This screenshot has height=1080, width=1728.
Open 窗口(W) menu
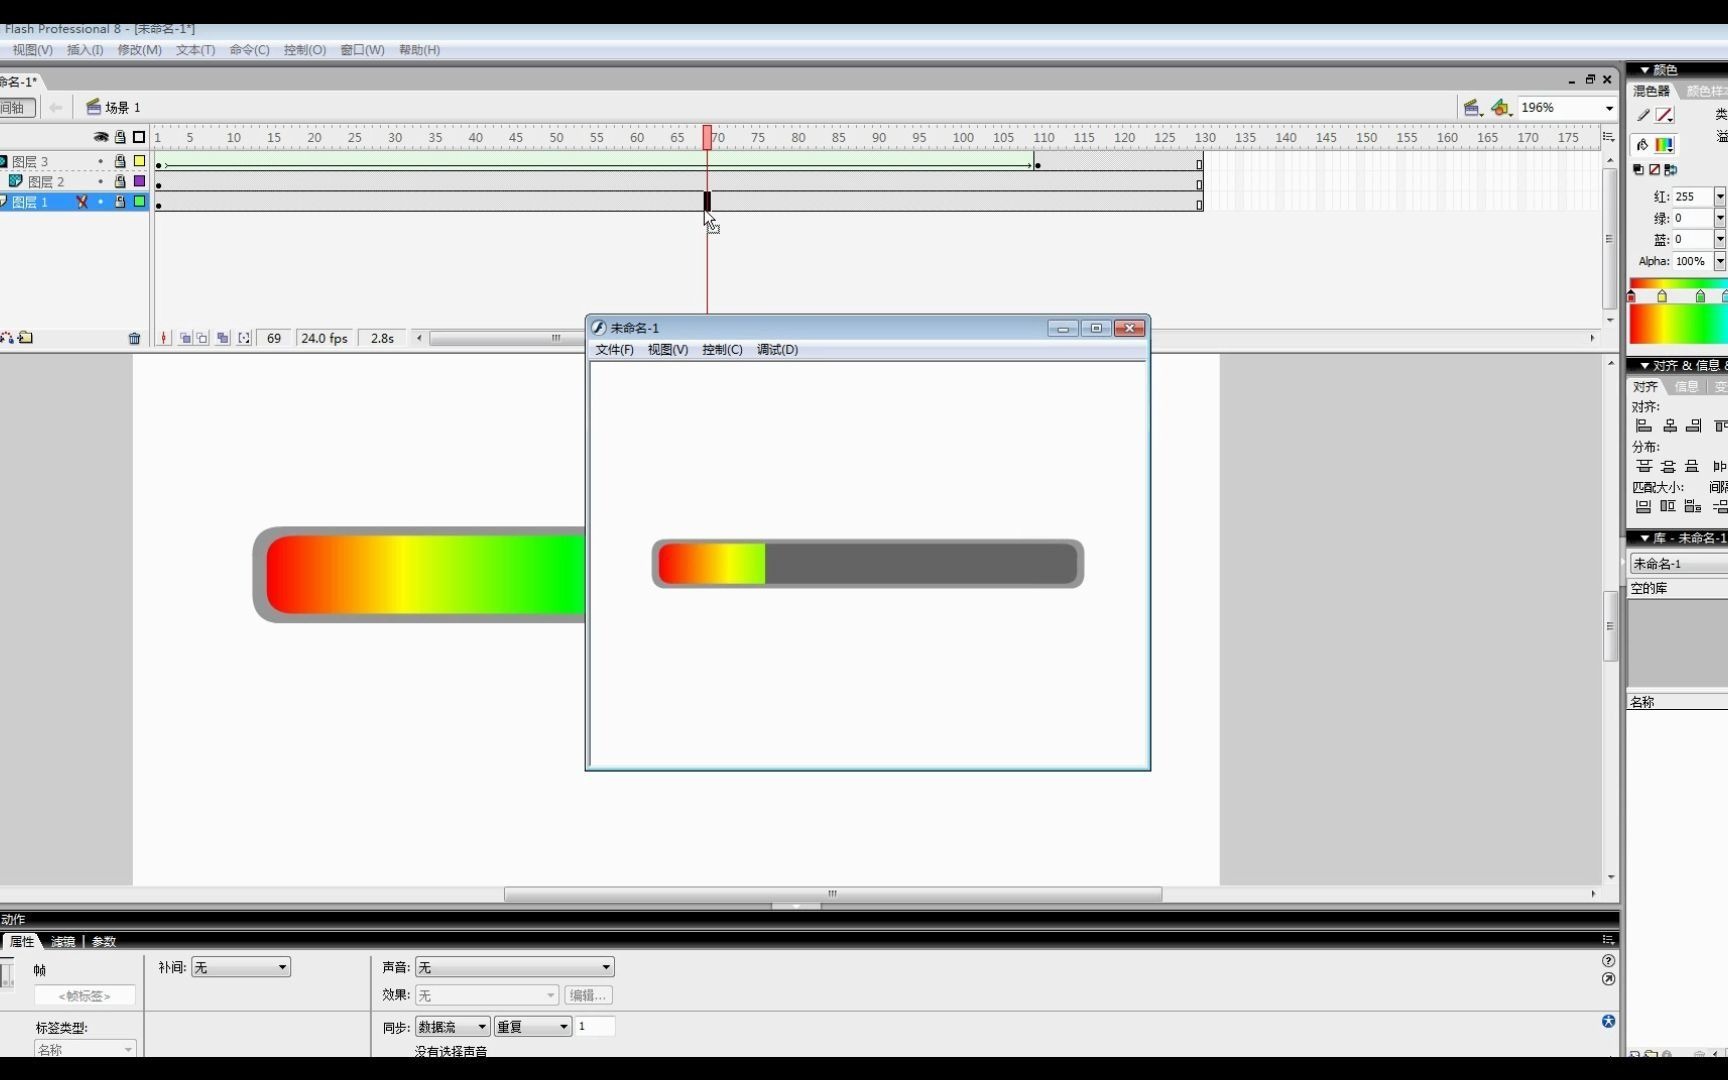(x=362, y=50)
